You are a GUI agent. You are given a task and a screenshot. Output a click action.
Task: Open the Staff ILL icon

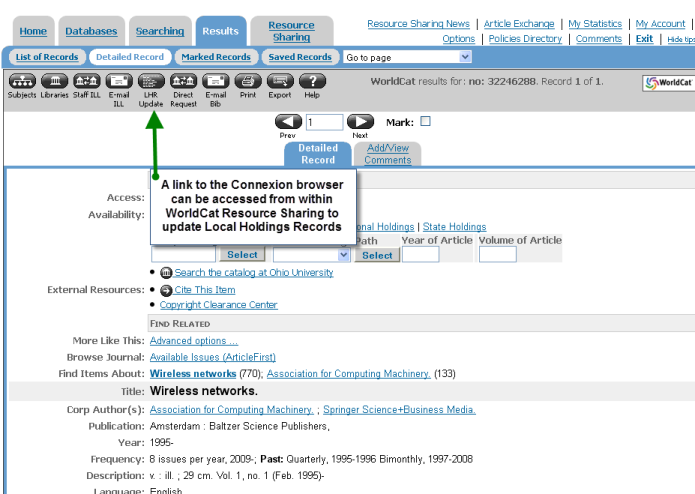coord(87,82)
